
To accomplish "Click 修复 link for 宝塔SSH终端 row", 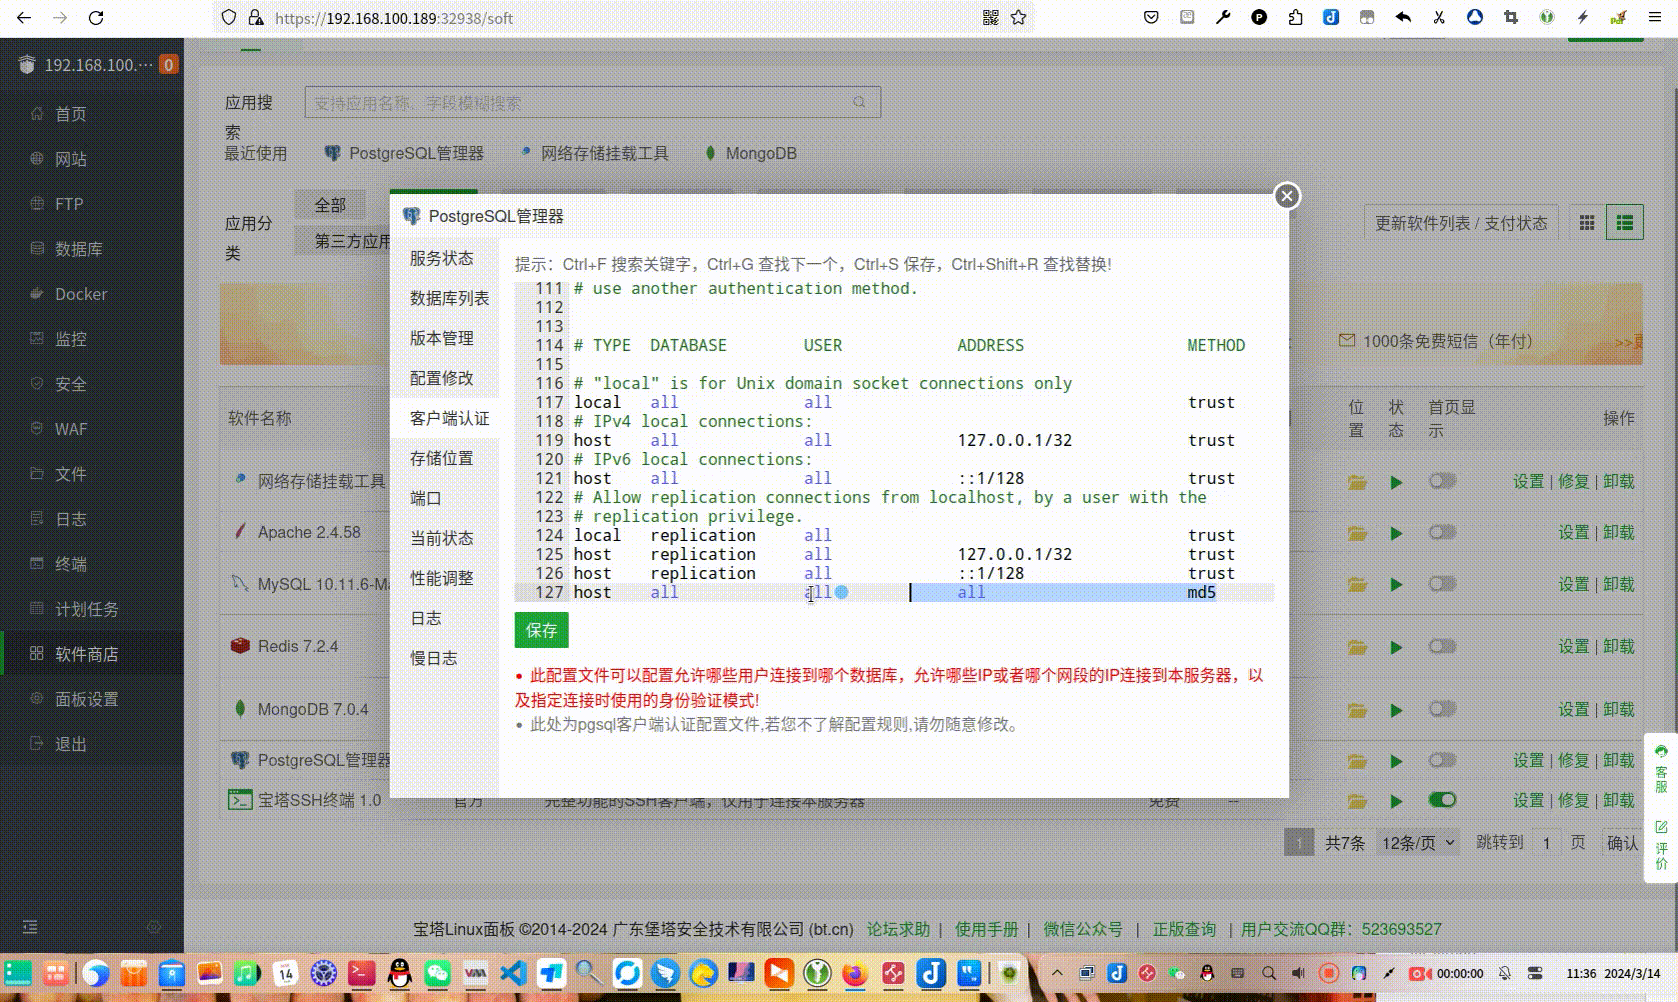I will click(x=1573, y=800).
